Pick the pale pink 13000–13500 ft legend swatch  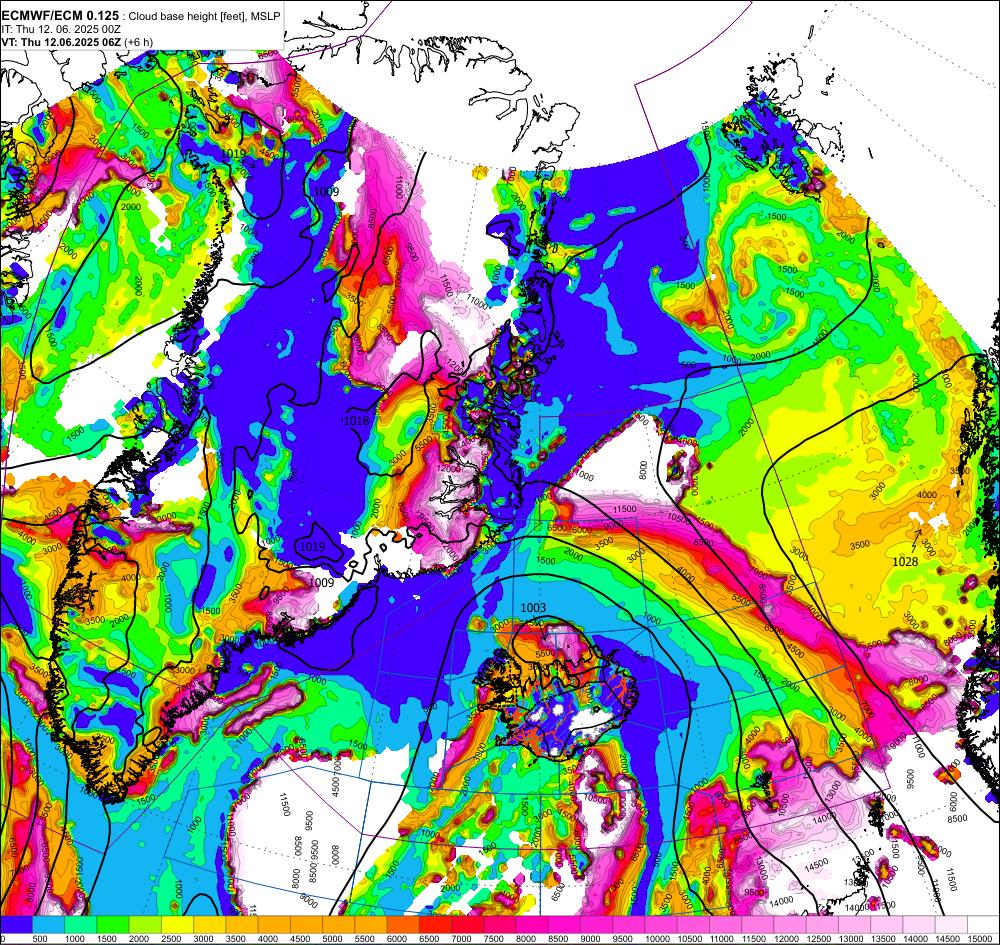pyautogui.click(x=855, y=924)
